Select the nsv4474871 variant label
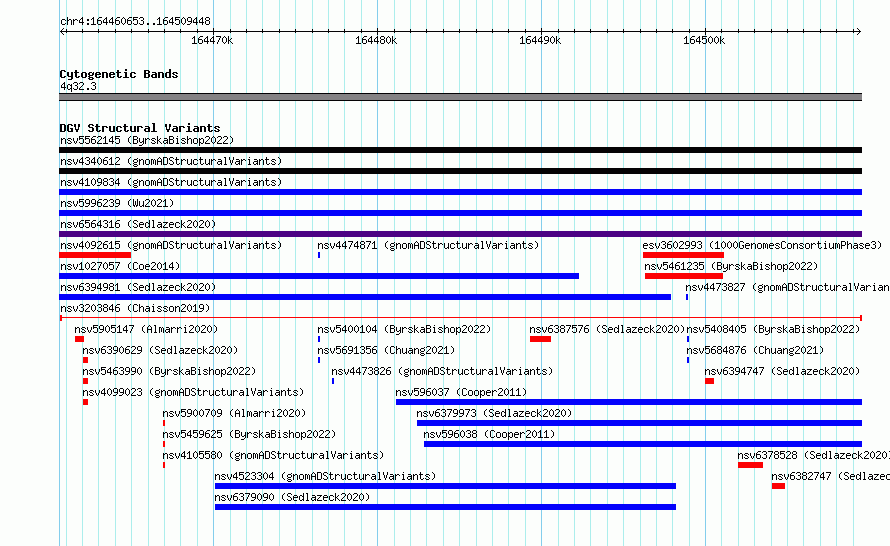 pos(428,245)
